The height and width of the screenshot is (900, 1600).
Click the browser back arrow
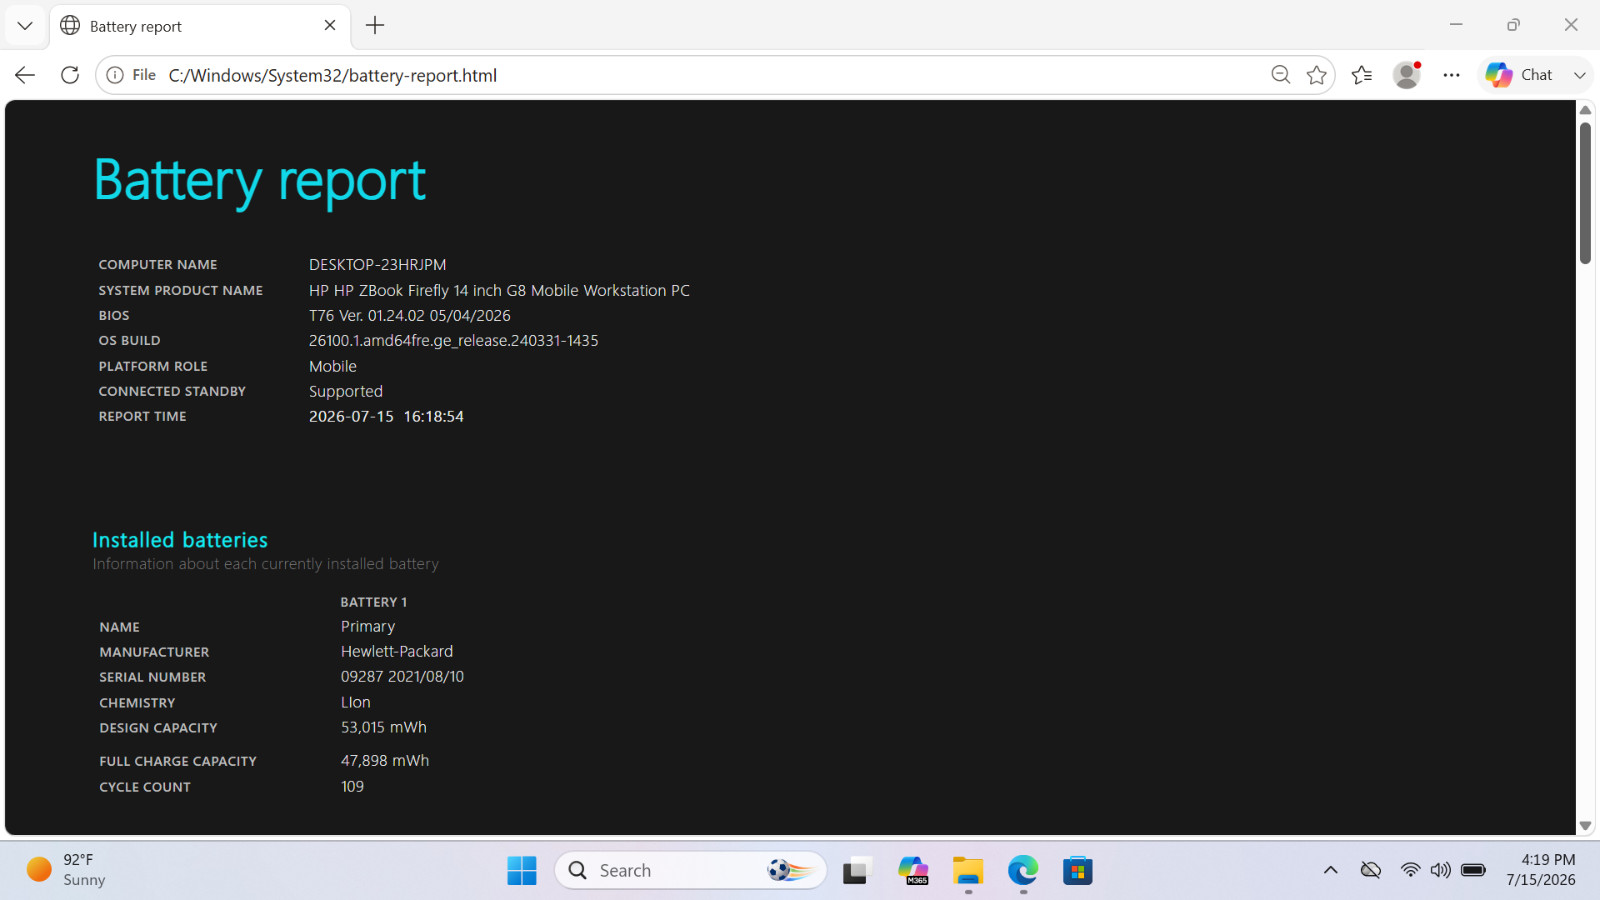(25, 75)
